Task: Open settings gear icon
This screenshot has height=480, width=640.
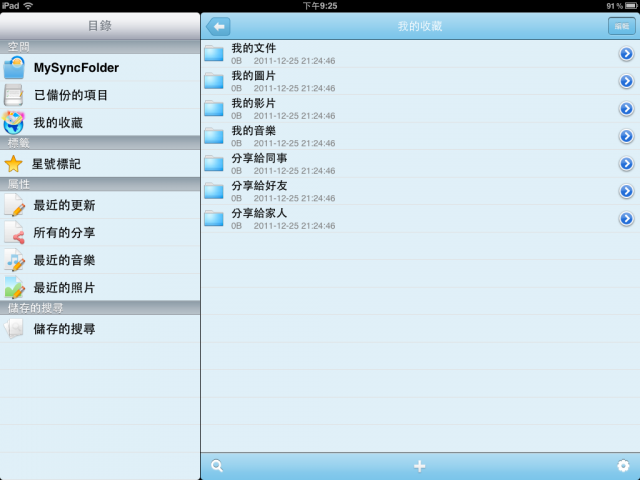Action: click(x=623, y=466)
